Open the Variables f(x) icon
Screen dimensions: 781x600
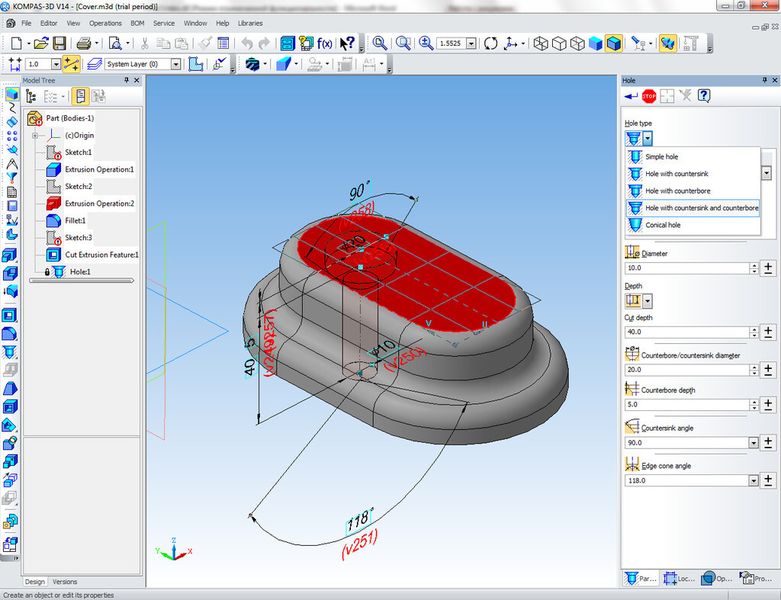coord(325,43)
